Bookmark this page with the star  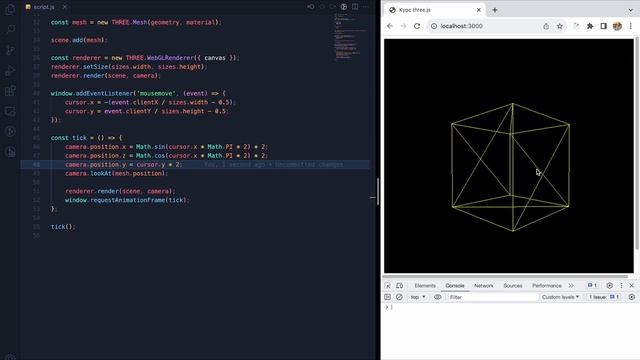click(x=560, y=26)
